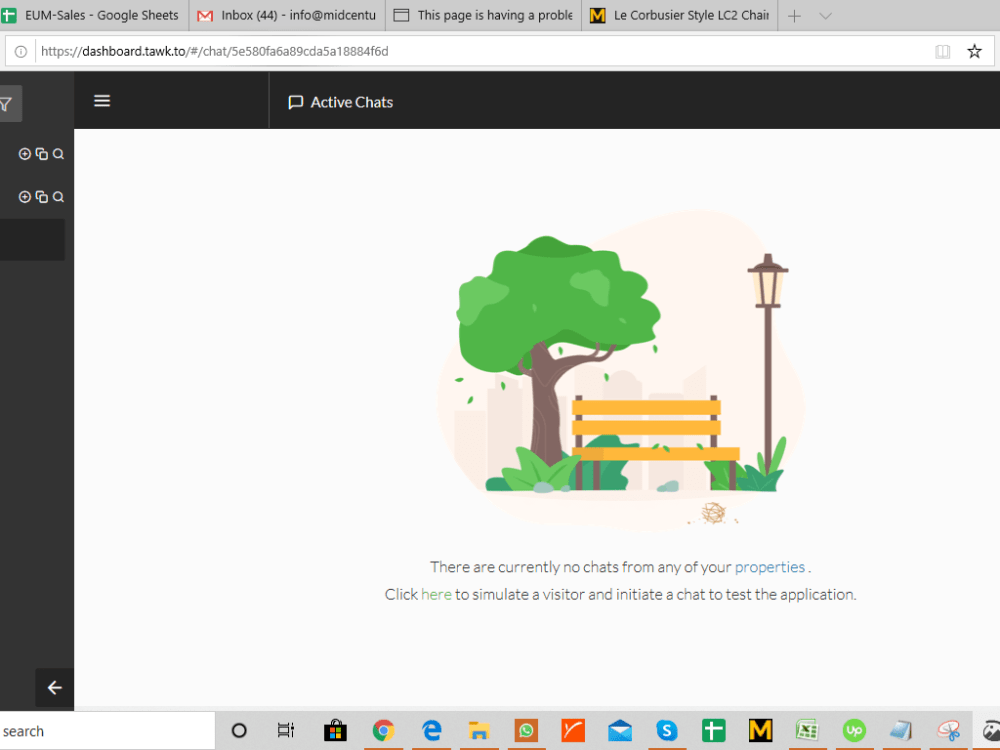Image resolution: width=1000 pixels, height=750 pixels.
Task: Follow the blue properties link
Action: (x=769, y=567)
